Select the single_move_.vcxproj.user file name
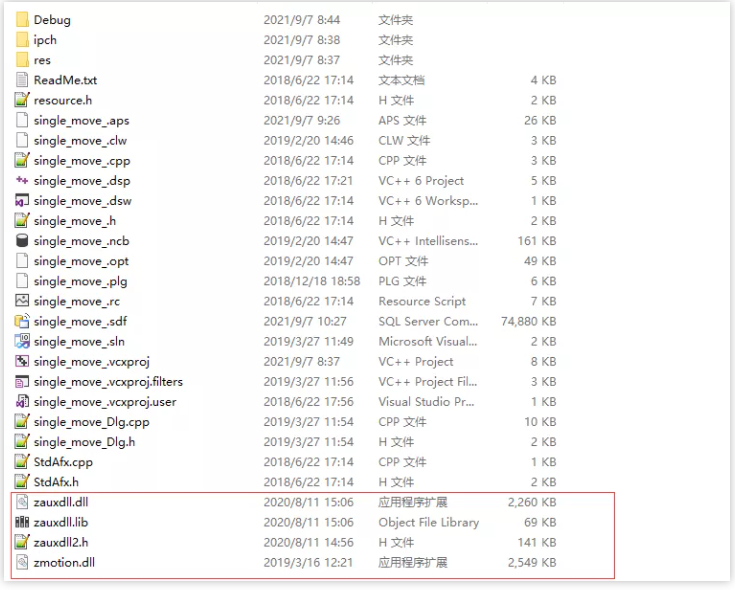The height and width of the screenshot is (590, 735). pyautogui.click(x=105, y=402)
